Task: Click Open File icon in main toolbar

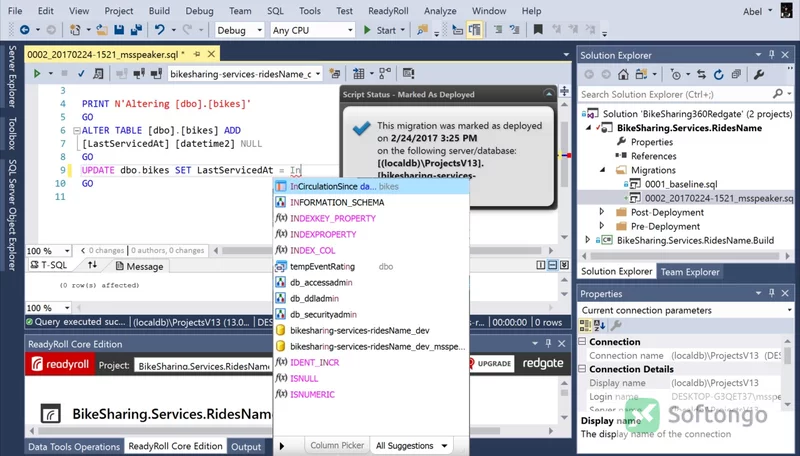Action: 102,30
